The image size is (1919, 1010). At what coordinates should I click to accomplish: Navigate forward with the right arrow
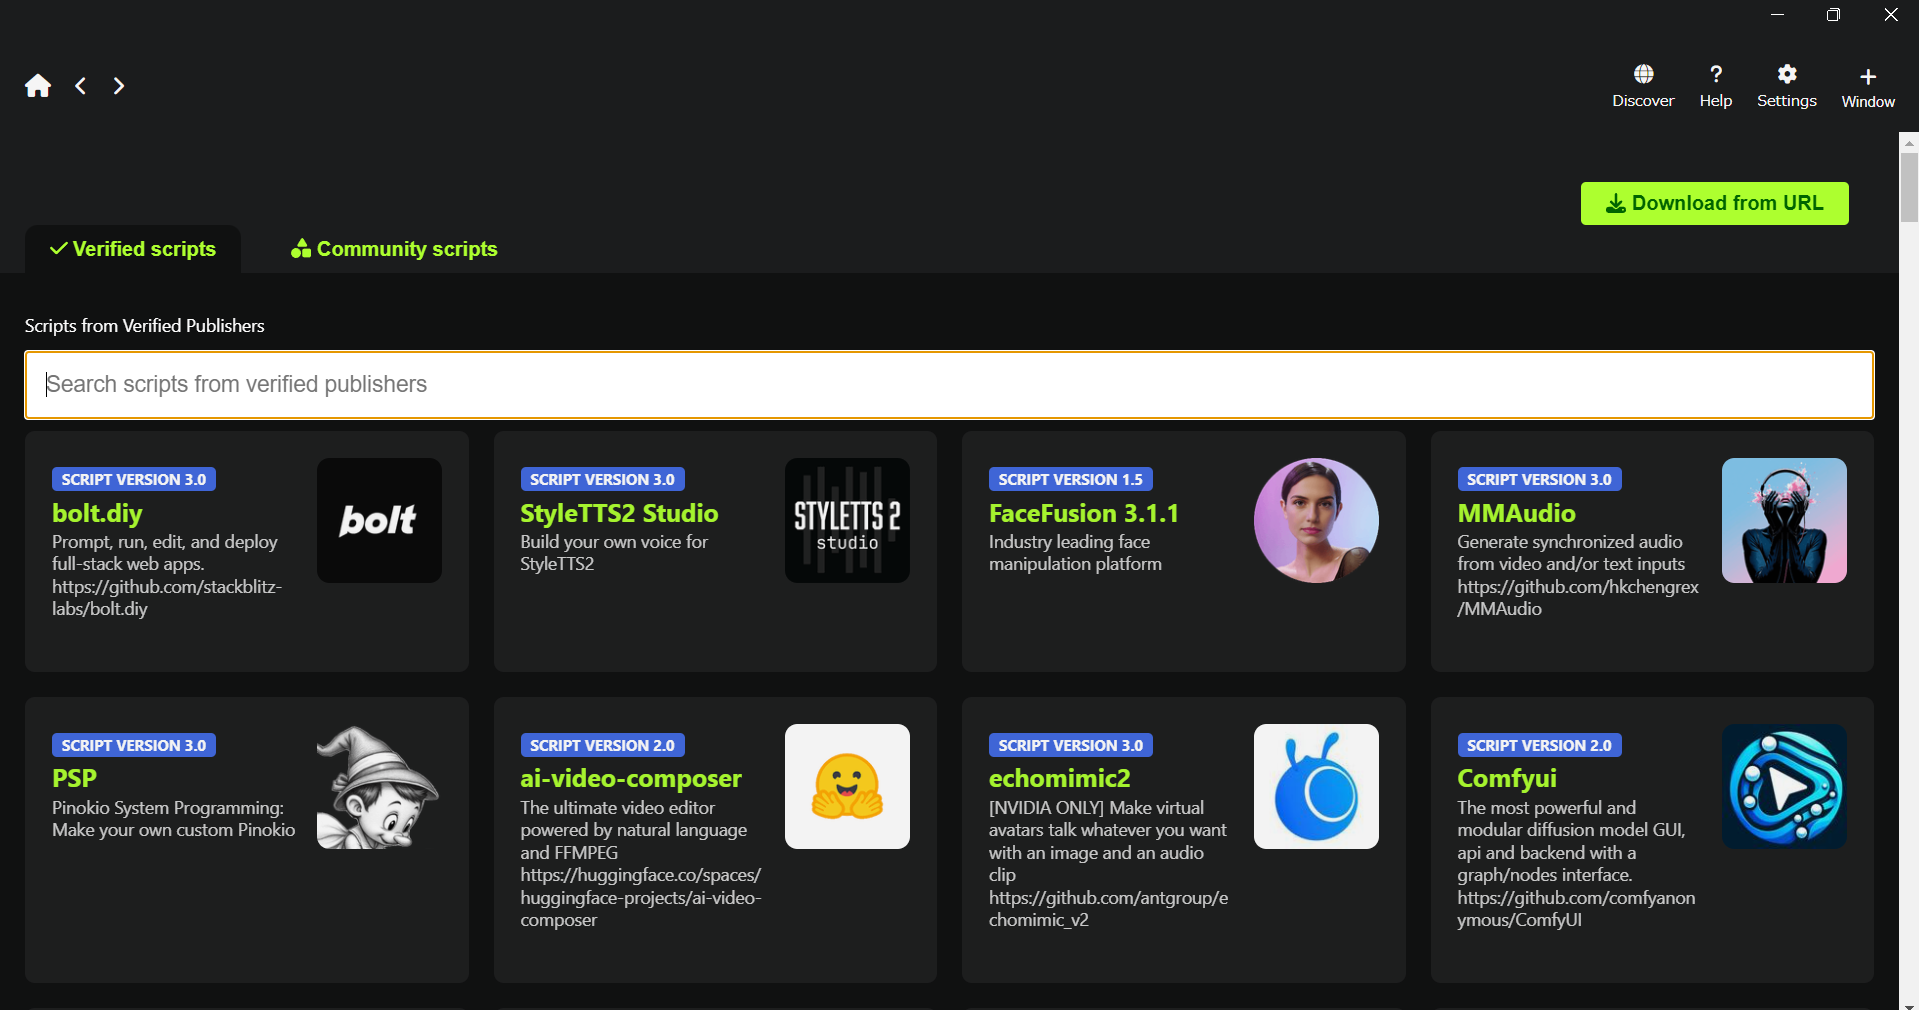119,86
